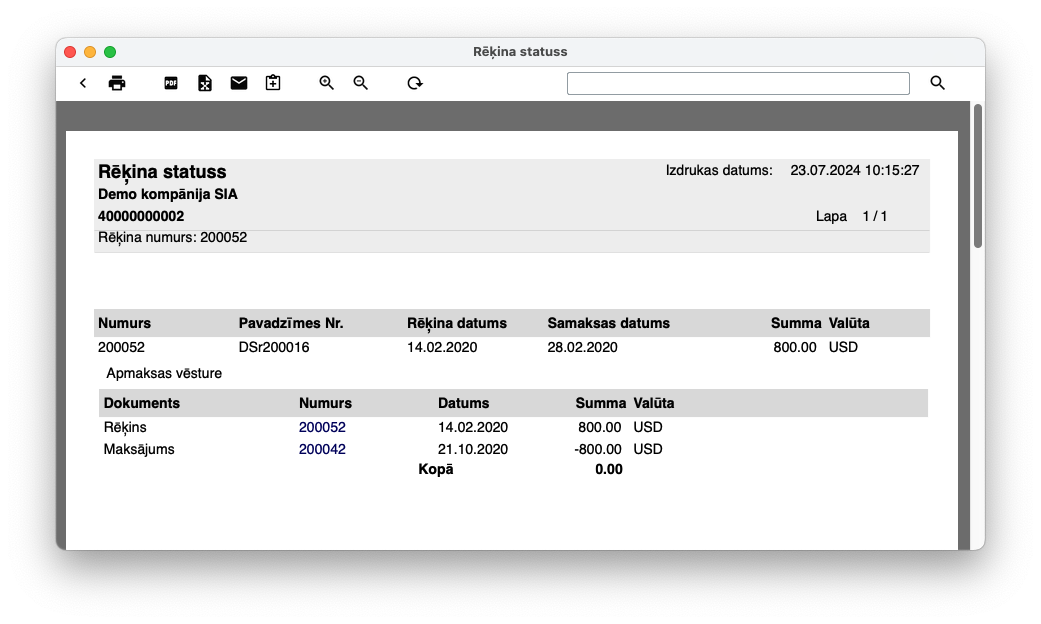Image resolution: width=1041 pixels, height=624 pixels.
Task: Print the invoice status report
Action: (x=117, y=83)
